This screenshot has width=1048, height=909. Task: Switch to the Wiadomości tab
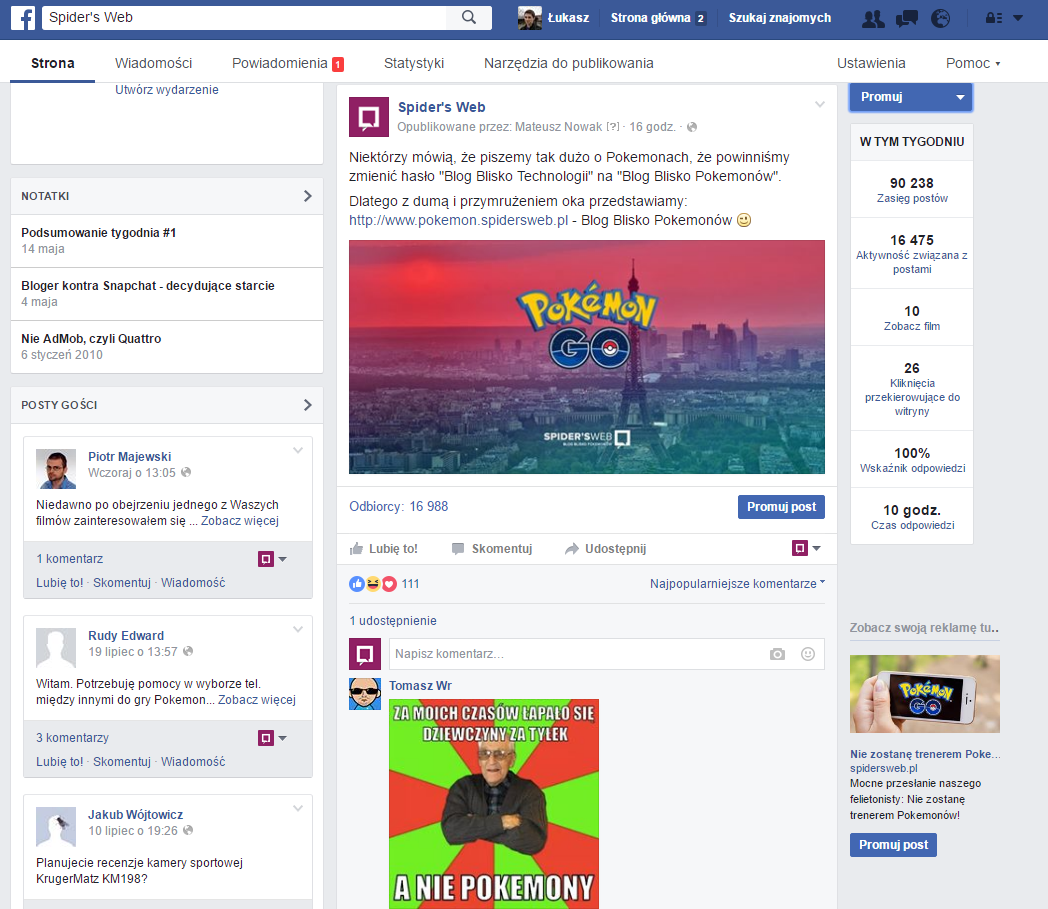[x=153, y=63]
